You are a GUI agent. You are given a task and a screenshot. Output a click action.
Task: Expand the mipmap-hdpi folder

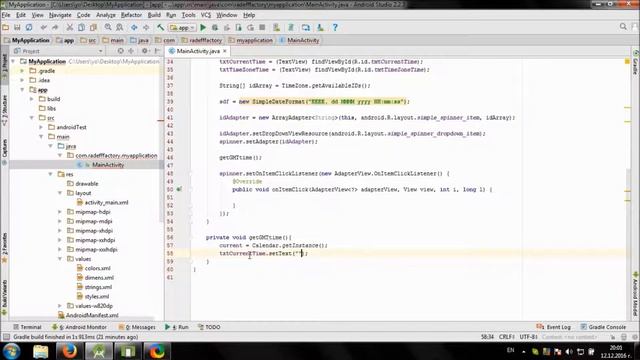(x=60, y=212)
